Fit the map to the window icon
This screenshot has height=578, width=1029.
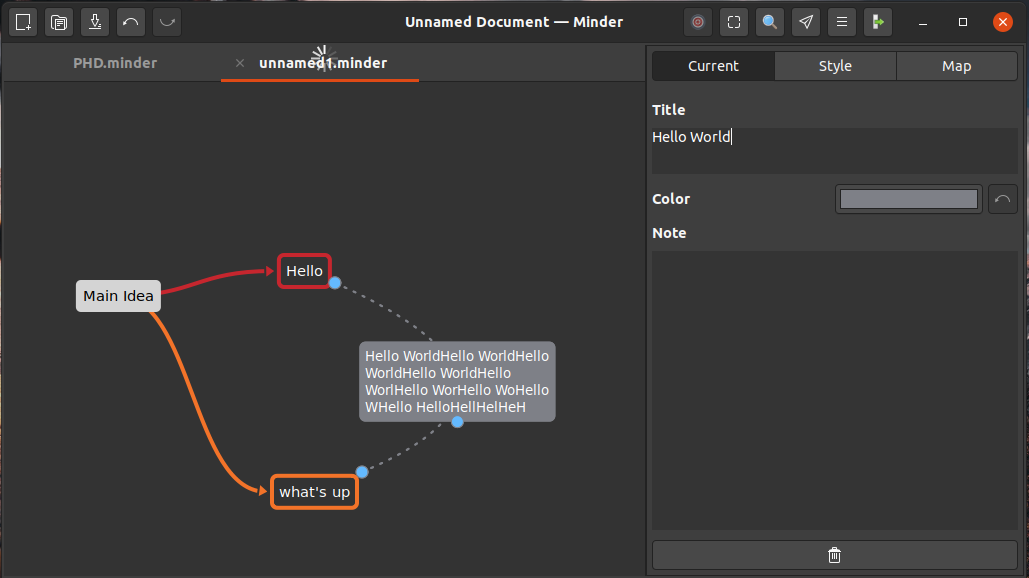tap(734, 22)
